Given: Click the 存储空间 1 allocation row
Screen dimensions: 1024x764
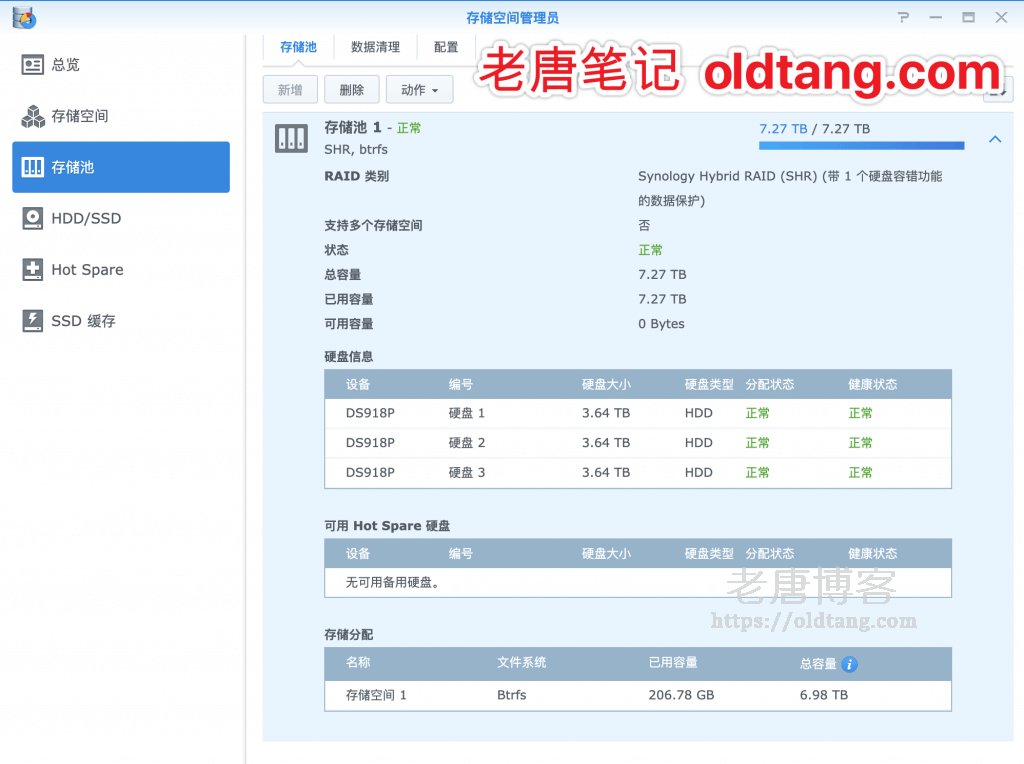Looking at the screenshot, I should 638,695.
